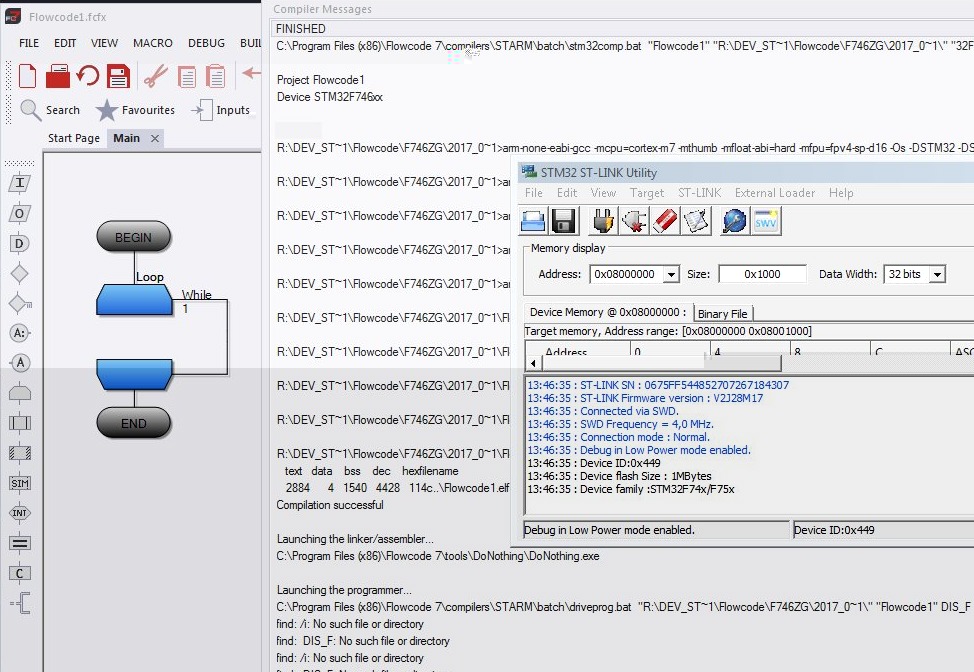Image resolution: width=974 pixels, height=672 pixels.
Task: Select the Switch diamond icon tool
Action: pos(20,303)
